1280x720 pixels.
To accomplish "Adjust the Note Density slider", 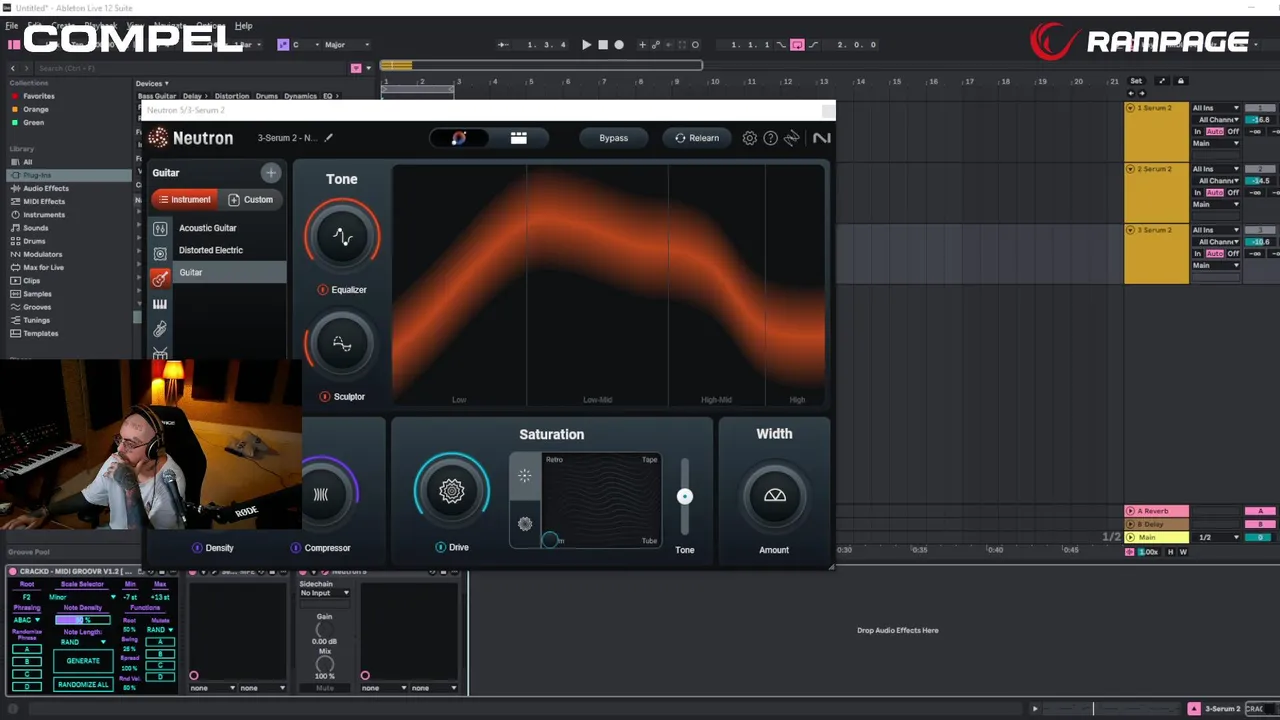I will pyautogui.click(x=83, y=620).
